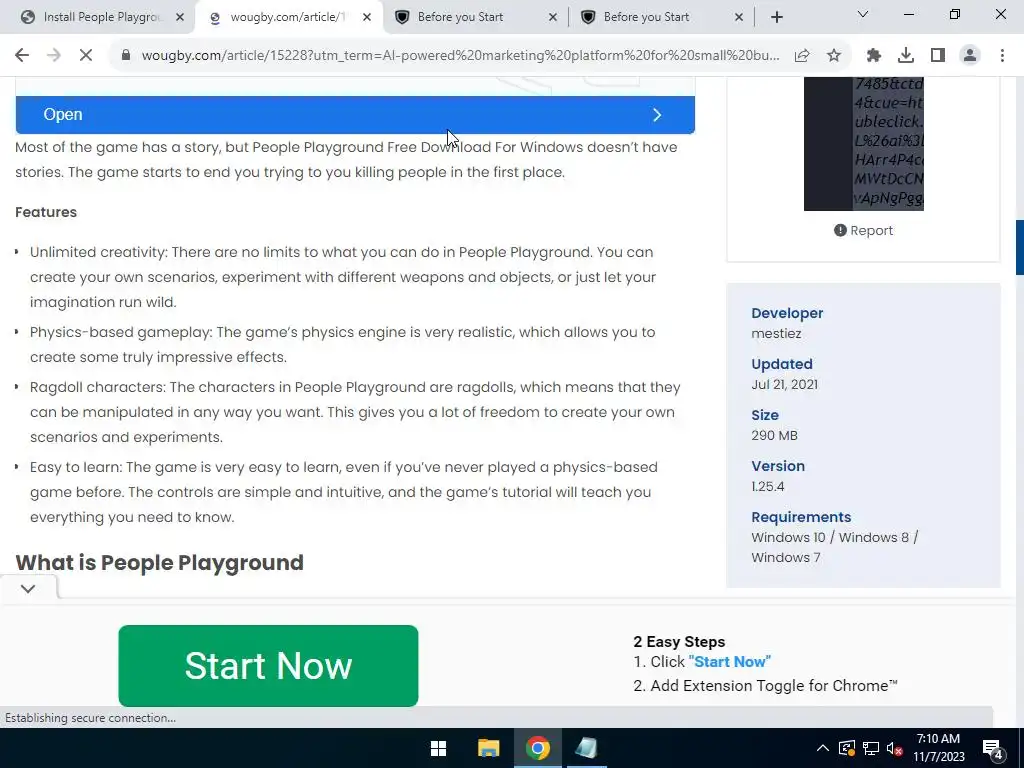Screen dimensions: 1024x768
Task: Click the arrow on the Open banner
Action: pyautogui.click(x=657, y=115)
